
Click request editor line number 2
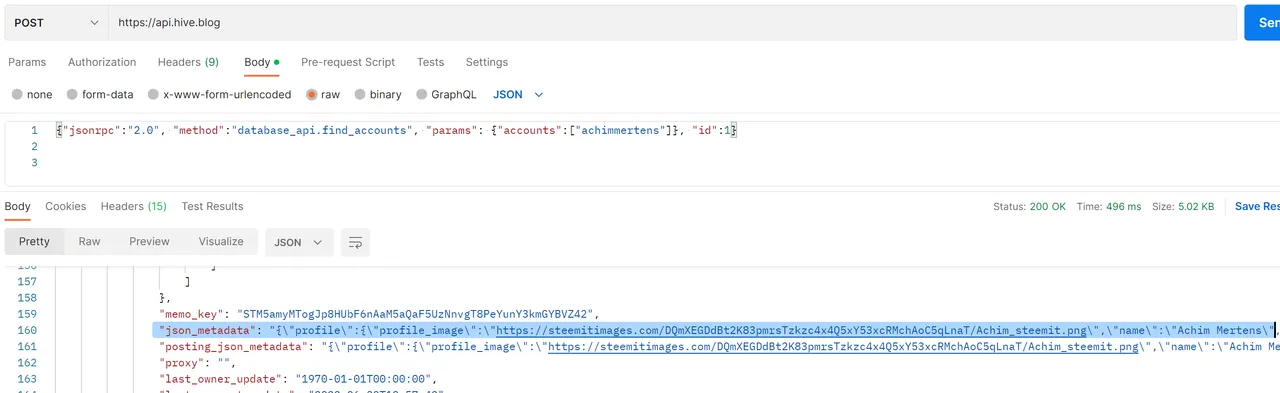pyautogui.click(x=35, y=146)
